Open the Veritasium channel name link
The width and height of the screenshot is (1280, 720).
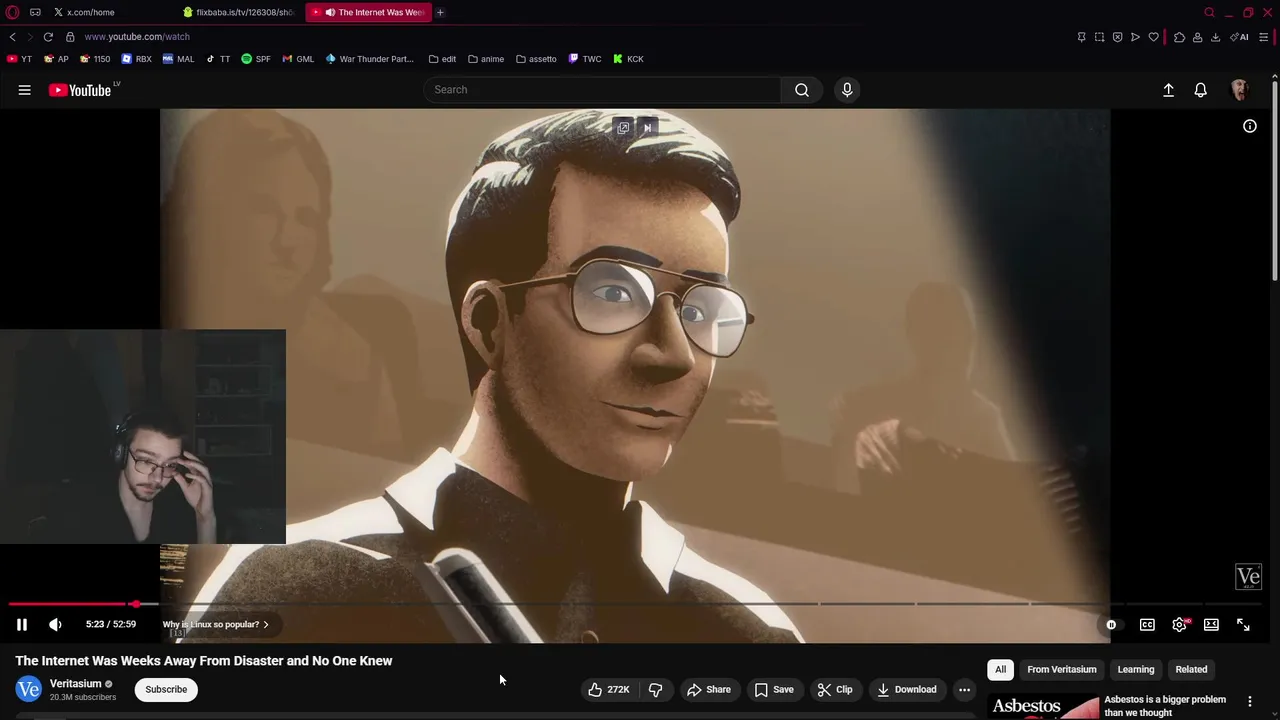click(x=75, y=684)
